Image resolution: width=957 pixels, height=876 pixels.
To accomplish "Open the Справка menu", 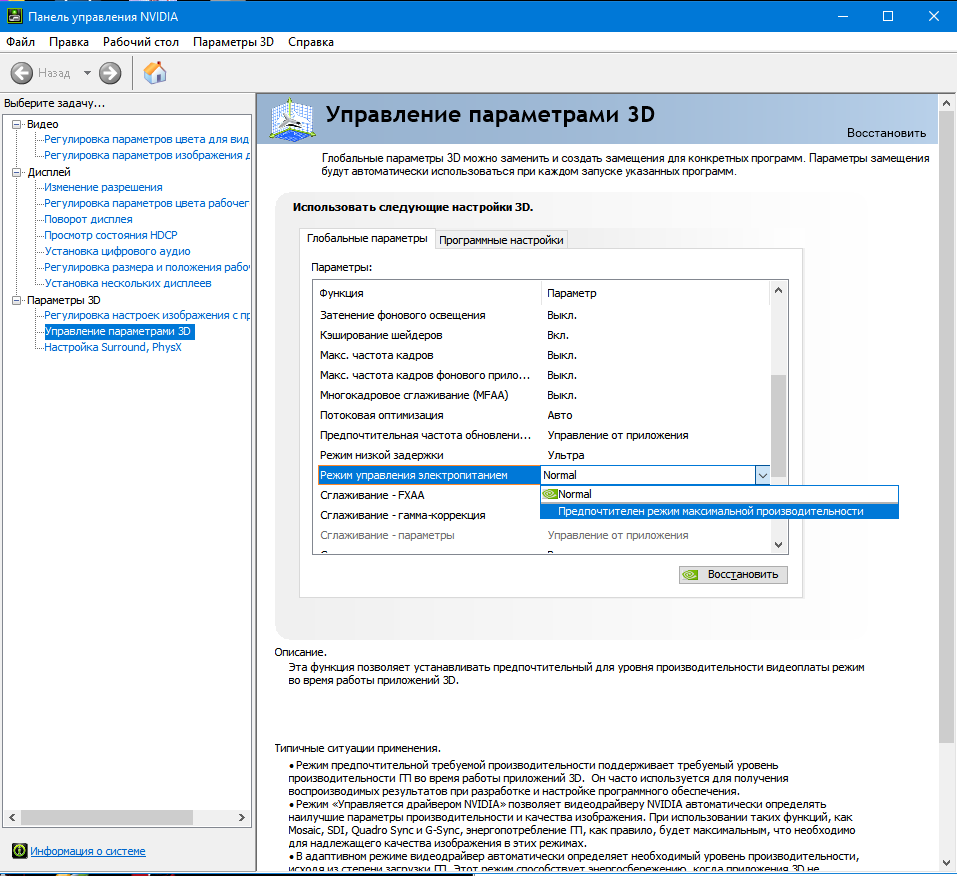I will (x=311, y=42).
